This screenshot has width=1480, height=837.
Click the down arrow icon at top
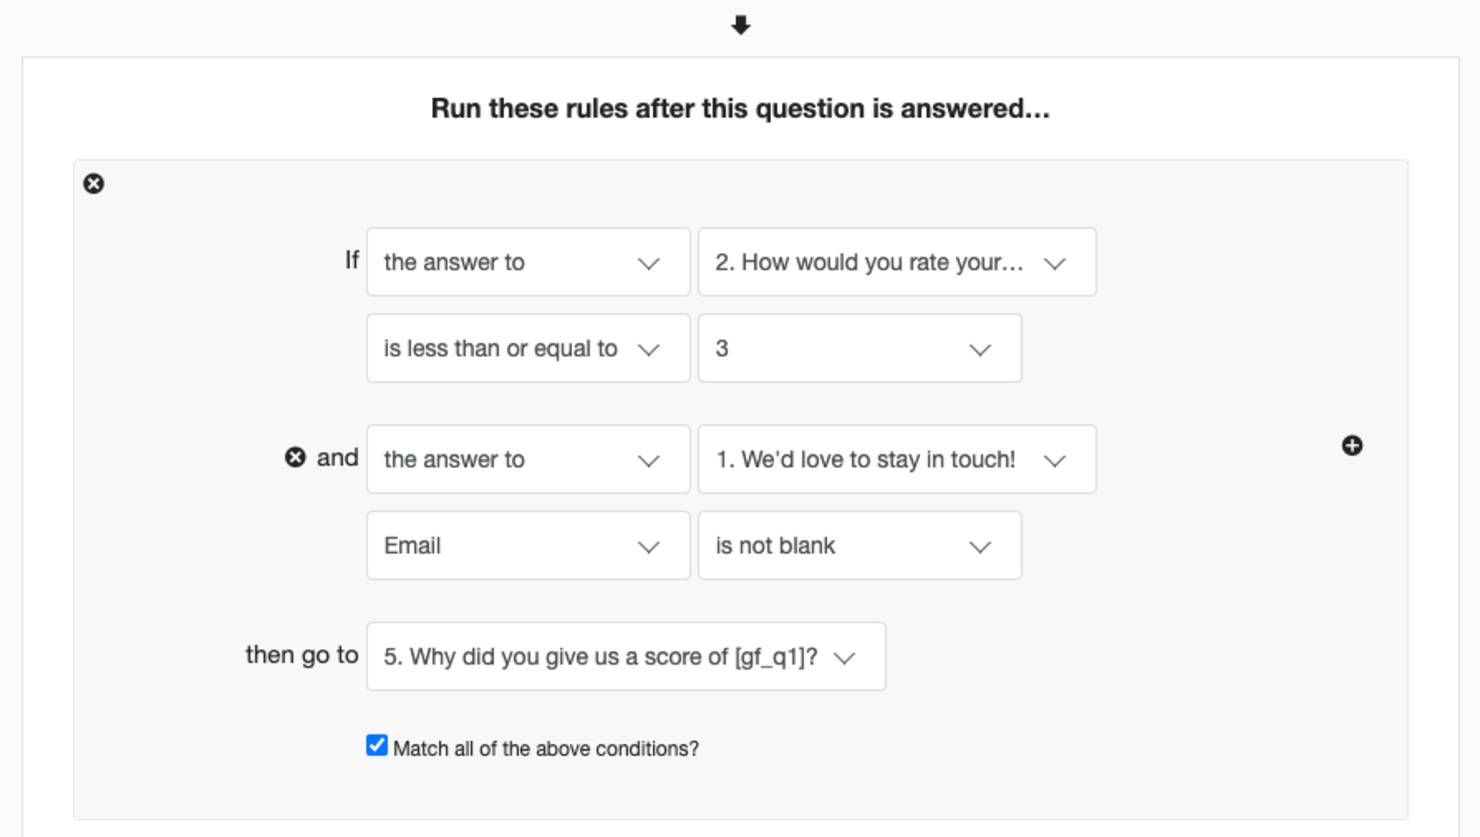[x=740, y=25]
